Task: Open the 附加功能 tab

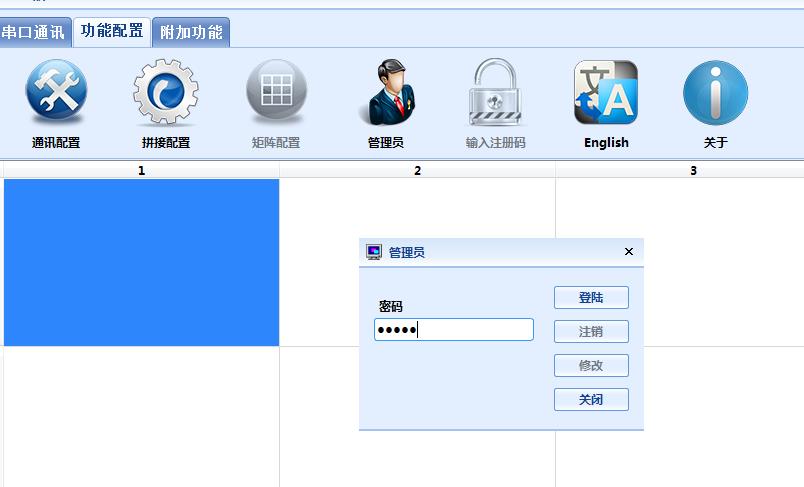Action: coord(191,32)
